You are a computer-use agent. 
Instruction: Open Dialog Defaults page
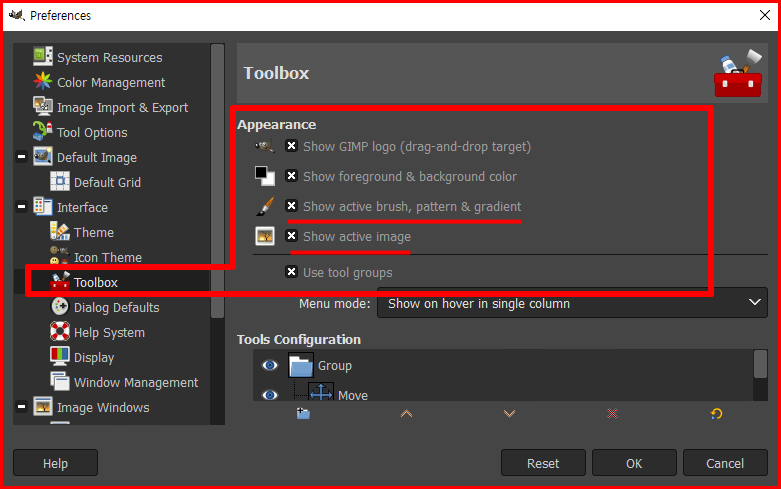tap(117, 308)
